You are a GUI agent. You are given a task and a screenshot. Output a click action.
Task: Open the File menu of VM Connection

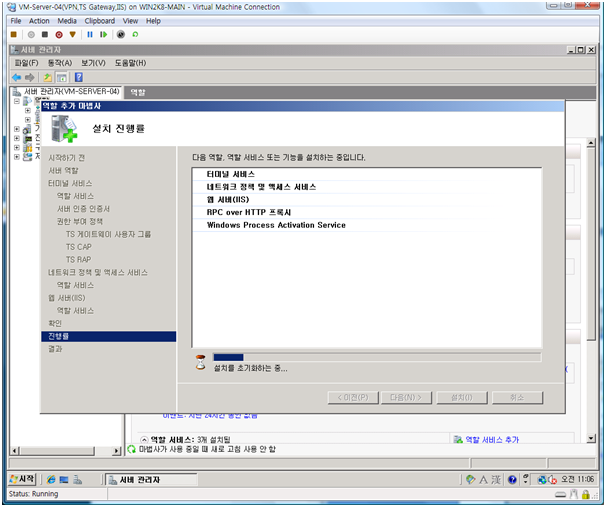pos(15,21)
